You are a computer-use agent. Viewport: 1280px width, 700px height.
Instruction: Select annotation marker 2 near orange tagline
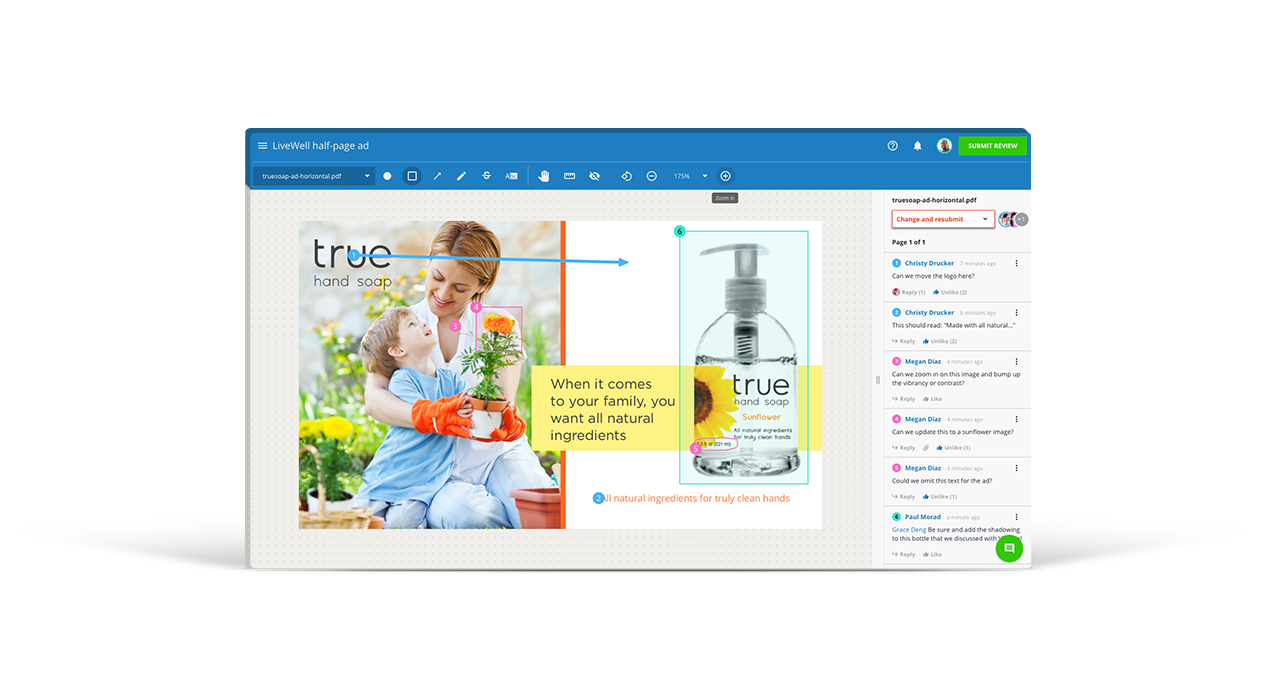coord(598,498)
